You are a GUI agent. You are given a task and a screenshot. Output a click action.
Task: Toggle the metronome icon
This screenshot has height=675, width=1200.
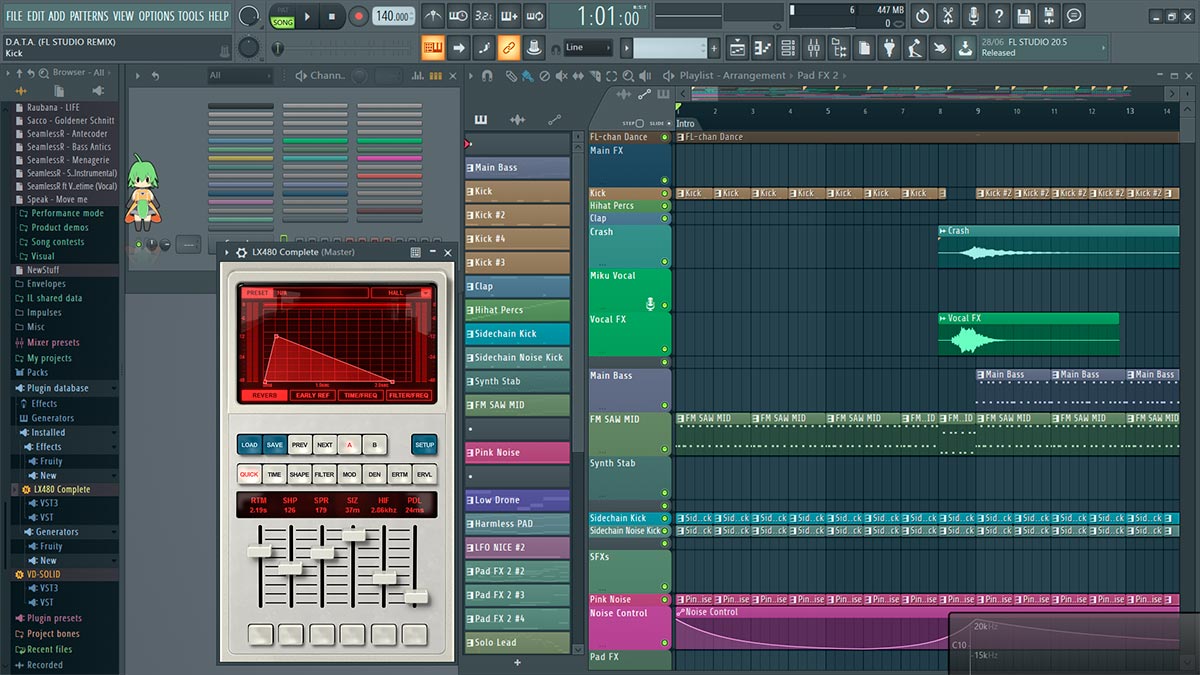point(432,16)
